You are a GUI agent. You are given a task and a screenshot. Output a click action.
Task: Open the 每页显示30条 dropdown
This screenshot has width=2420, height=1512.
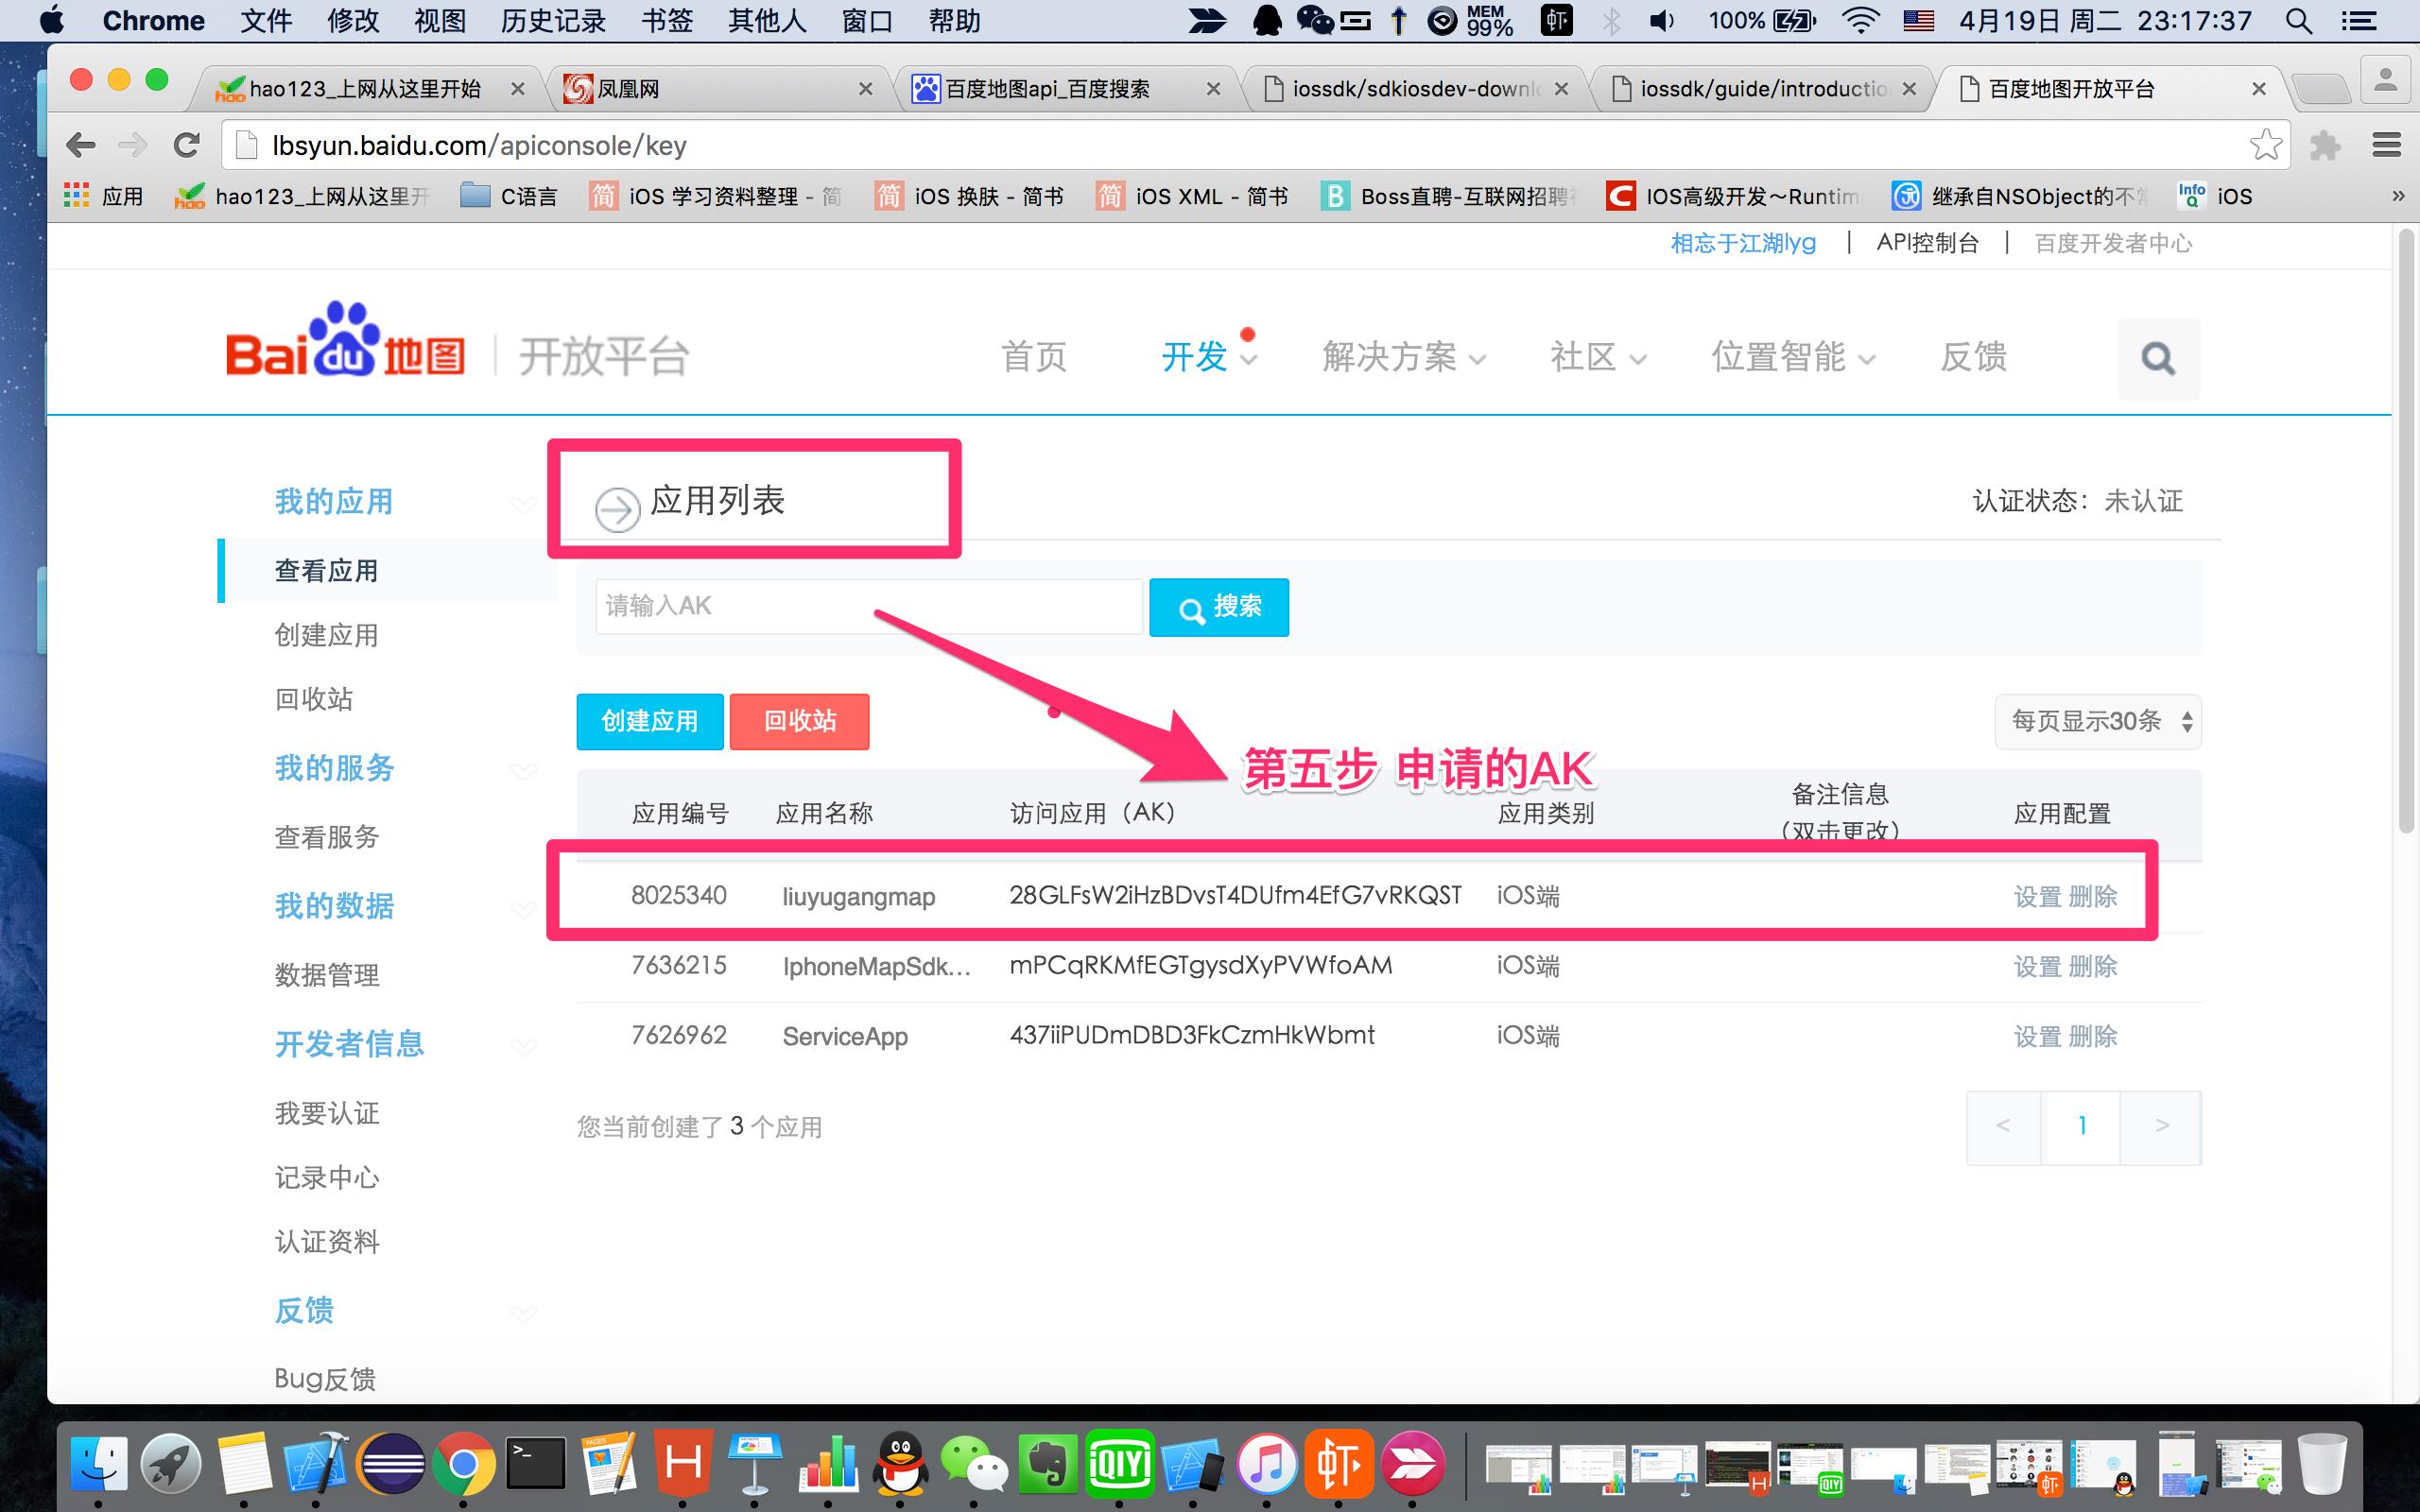pos(2098,722)
